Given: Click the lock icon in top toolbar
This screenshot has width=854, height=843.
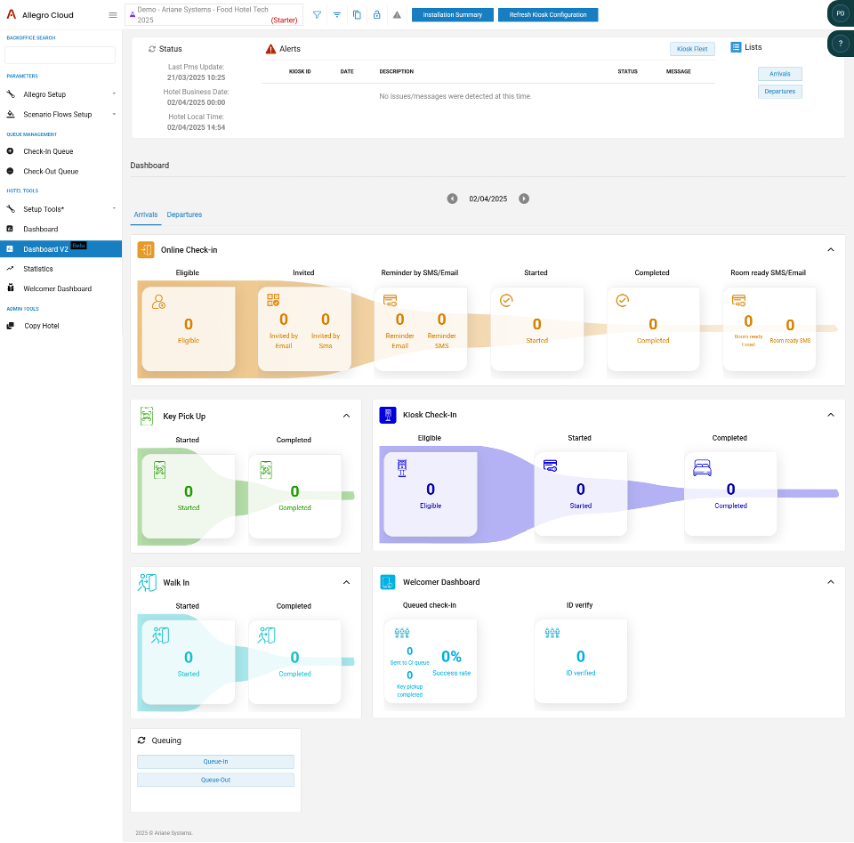Looking at the screenshot, I should pyautogui.click(x=376, y=15).
